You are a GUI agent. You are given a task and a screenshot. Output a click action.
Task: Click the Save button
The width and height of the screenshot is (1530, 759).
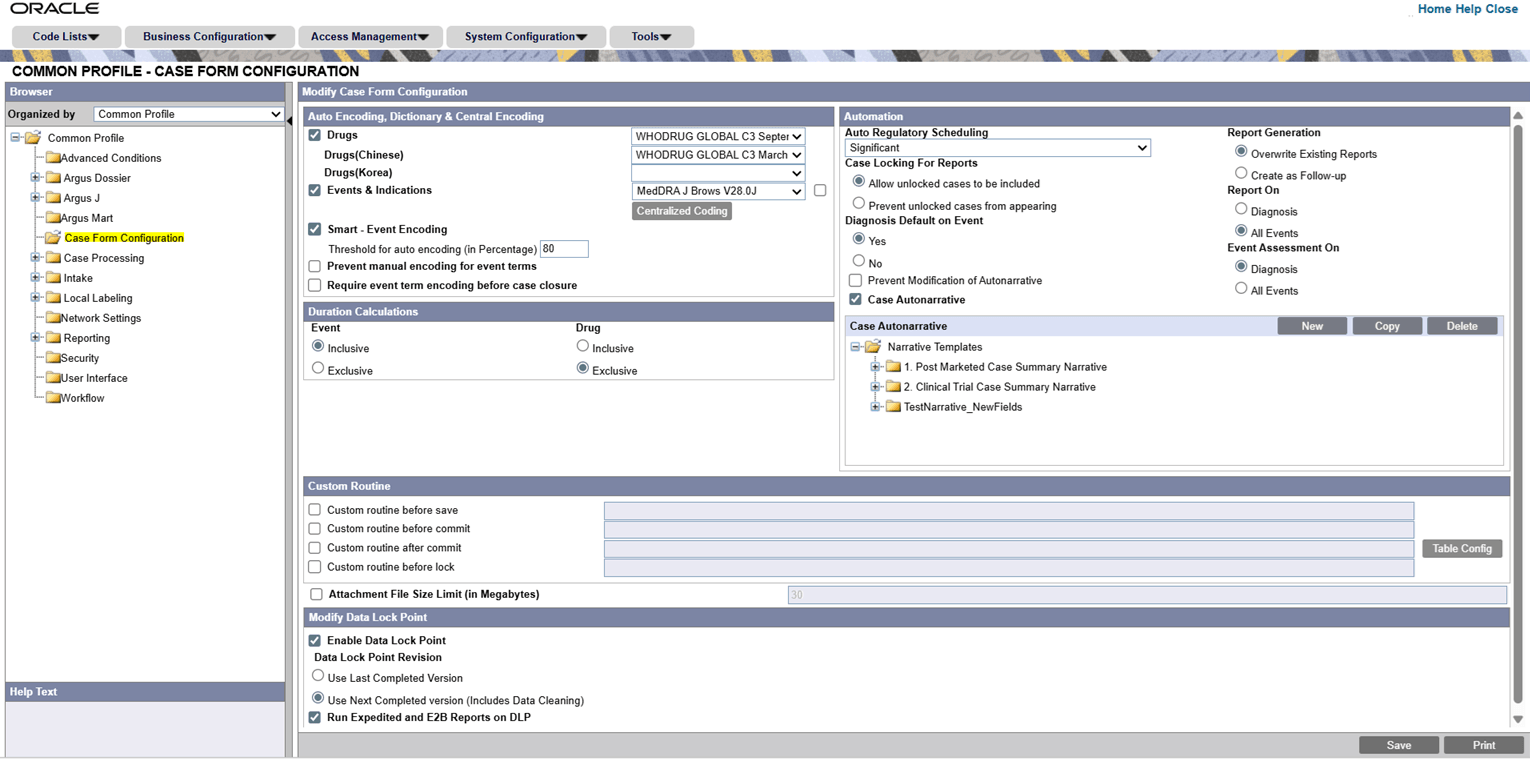[x=1398, y=744]
